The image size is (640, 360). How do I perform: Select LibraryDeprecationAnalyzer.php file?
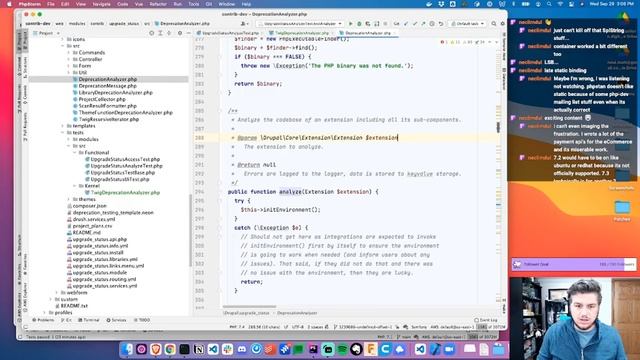tap(116, 93)
